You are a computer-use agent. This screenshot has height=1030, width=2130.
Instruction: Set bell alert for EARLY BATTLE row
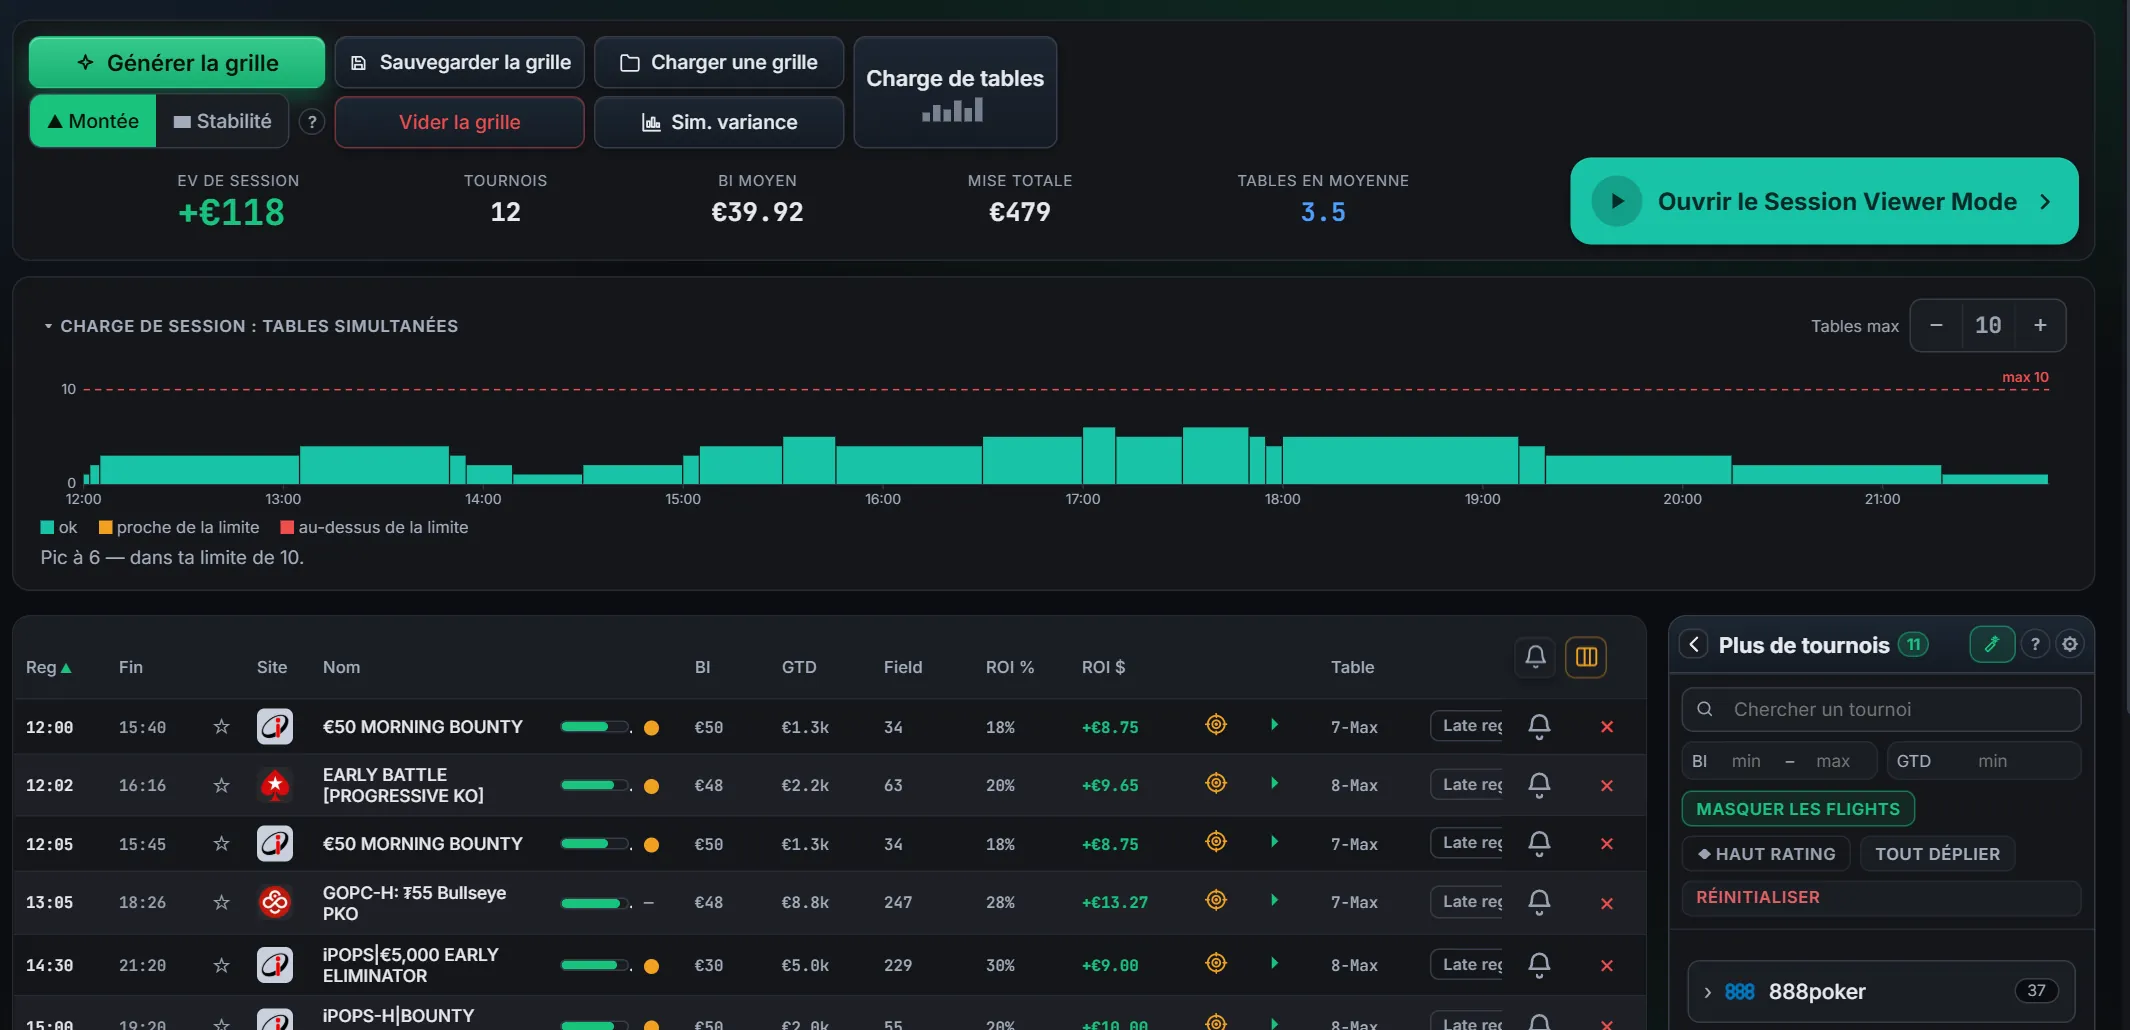(x=1539, y=785)
